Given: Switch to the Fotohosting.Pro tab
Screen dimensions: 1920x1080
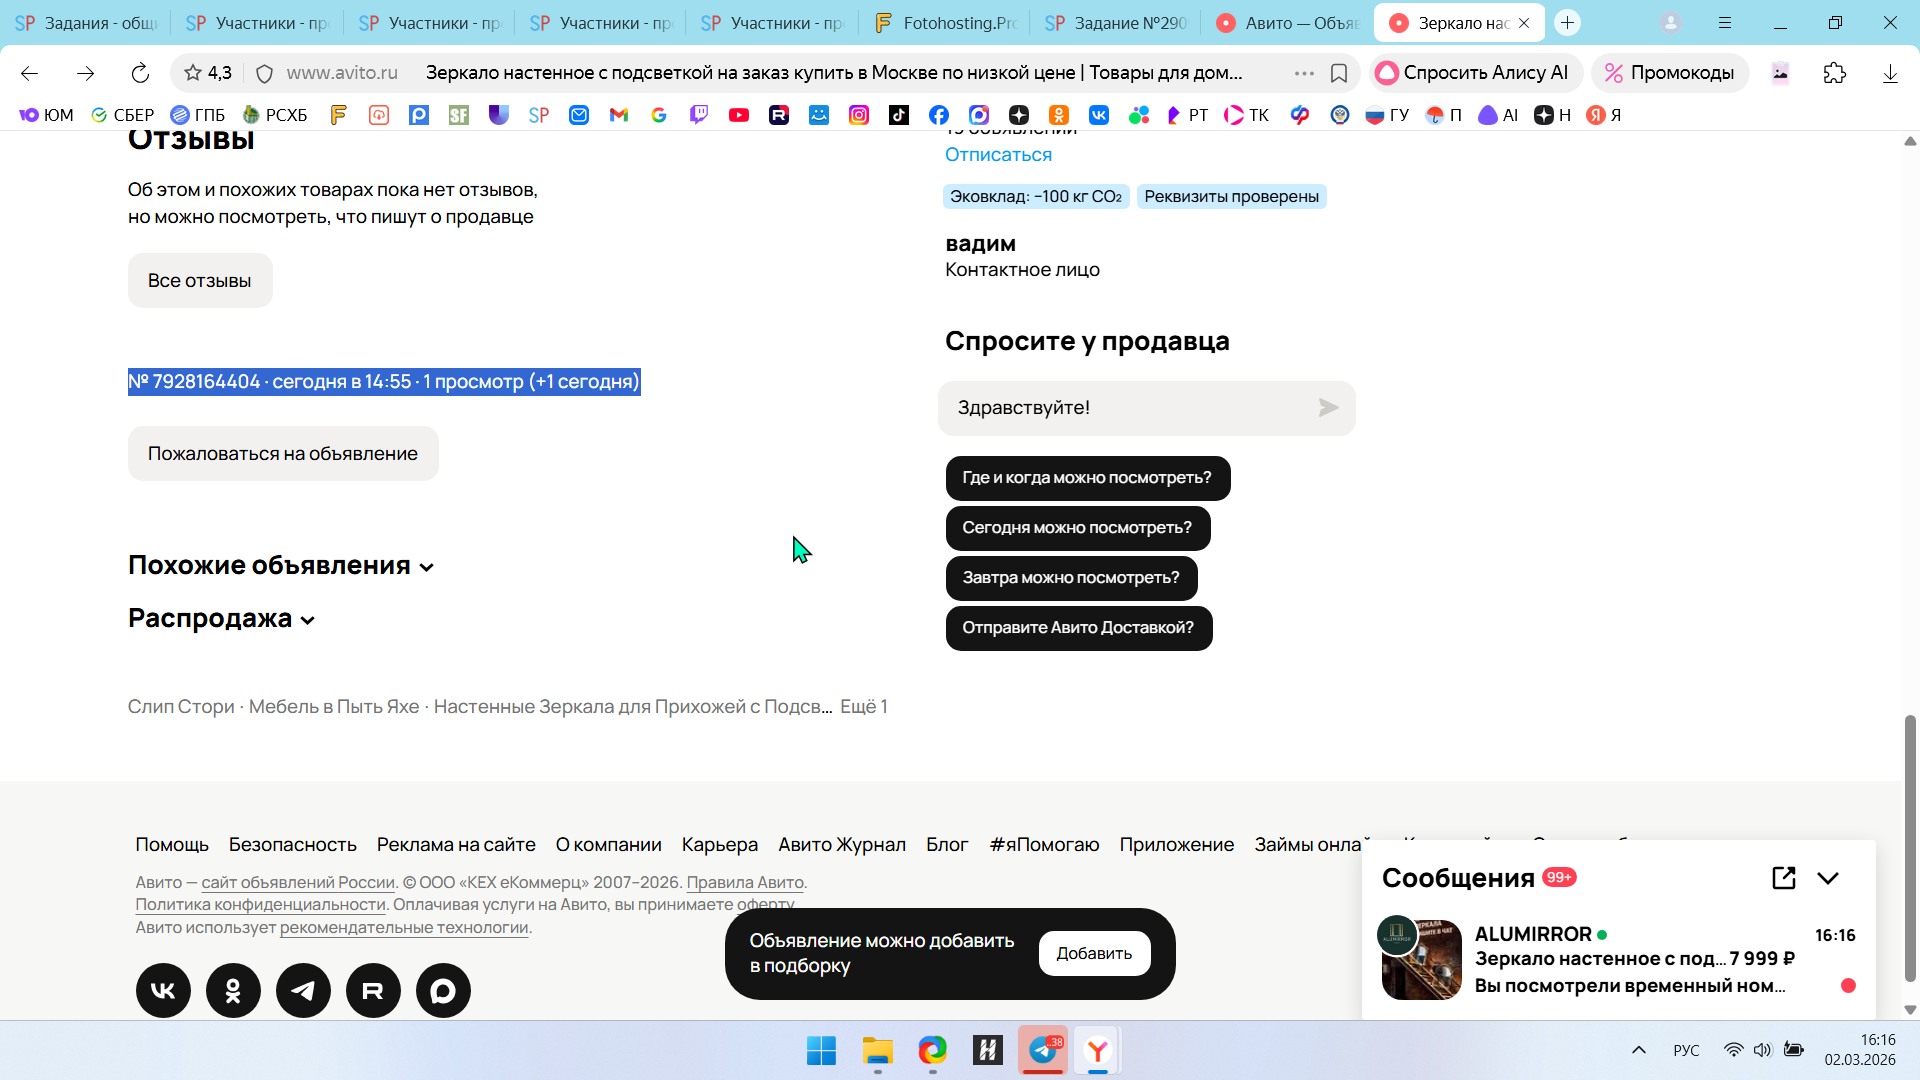Looking at the screenshot, I should (x=945, y=22).
